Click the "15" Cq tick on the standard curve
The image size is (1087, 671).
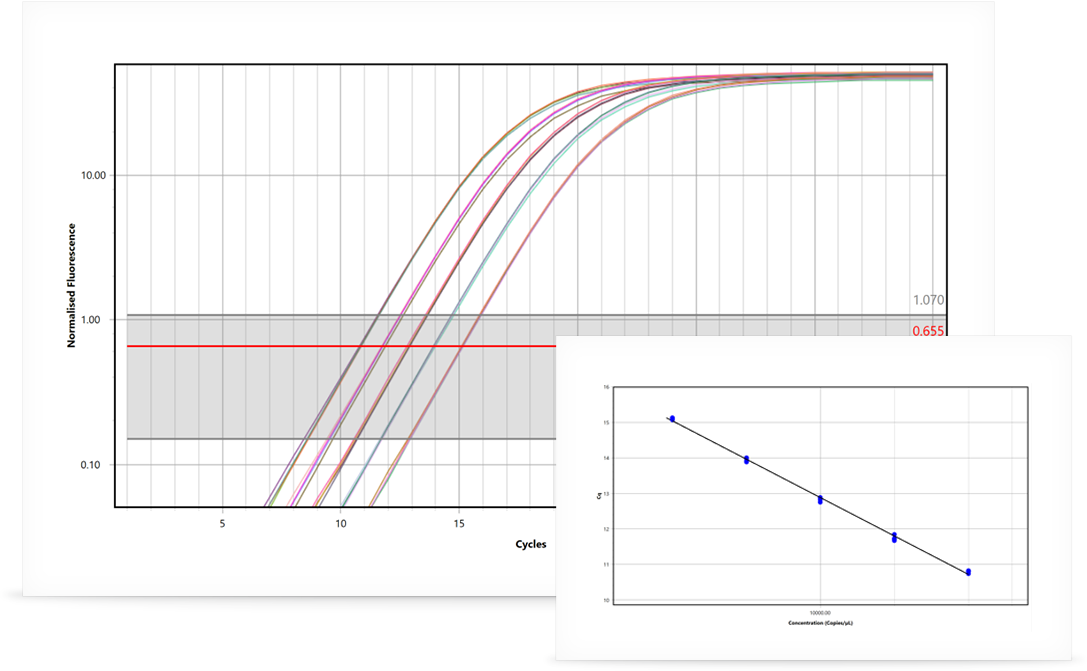pyautogui.click(x=606, y=423)
